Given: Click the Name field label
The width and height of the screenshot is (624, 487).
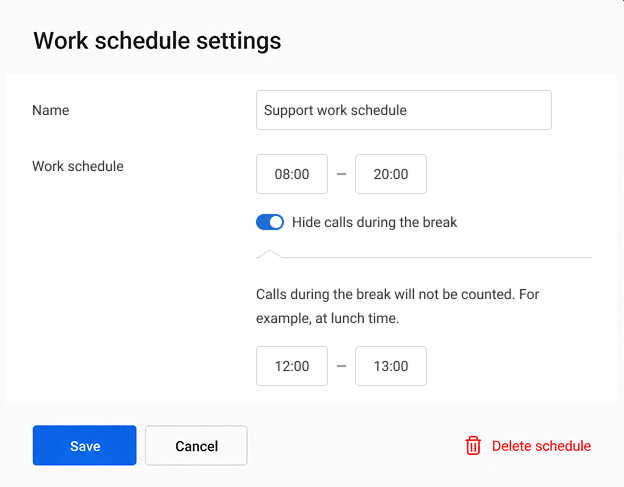Looking at the screenshot, I should coord(51,110).
